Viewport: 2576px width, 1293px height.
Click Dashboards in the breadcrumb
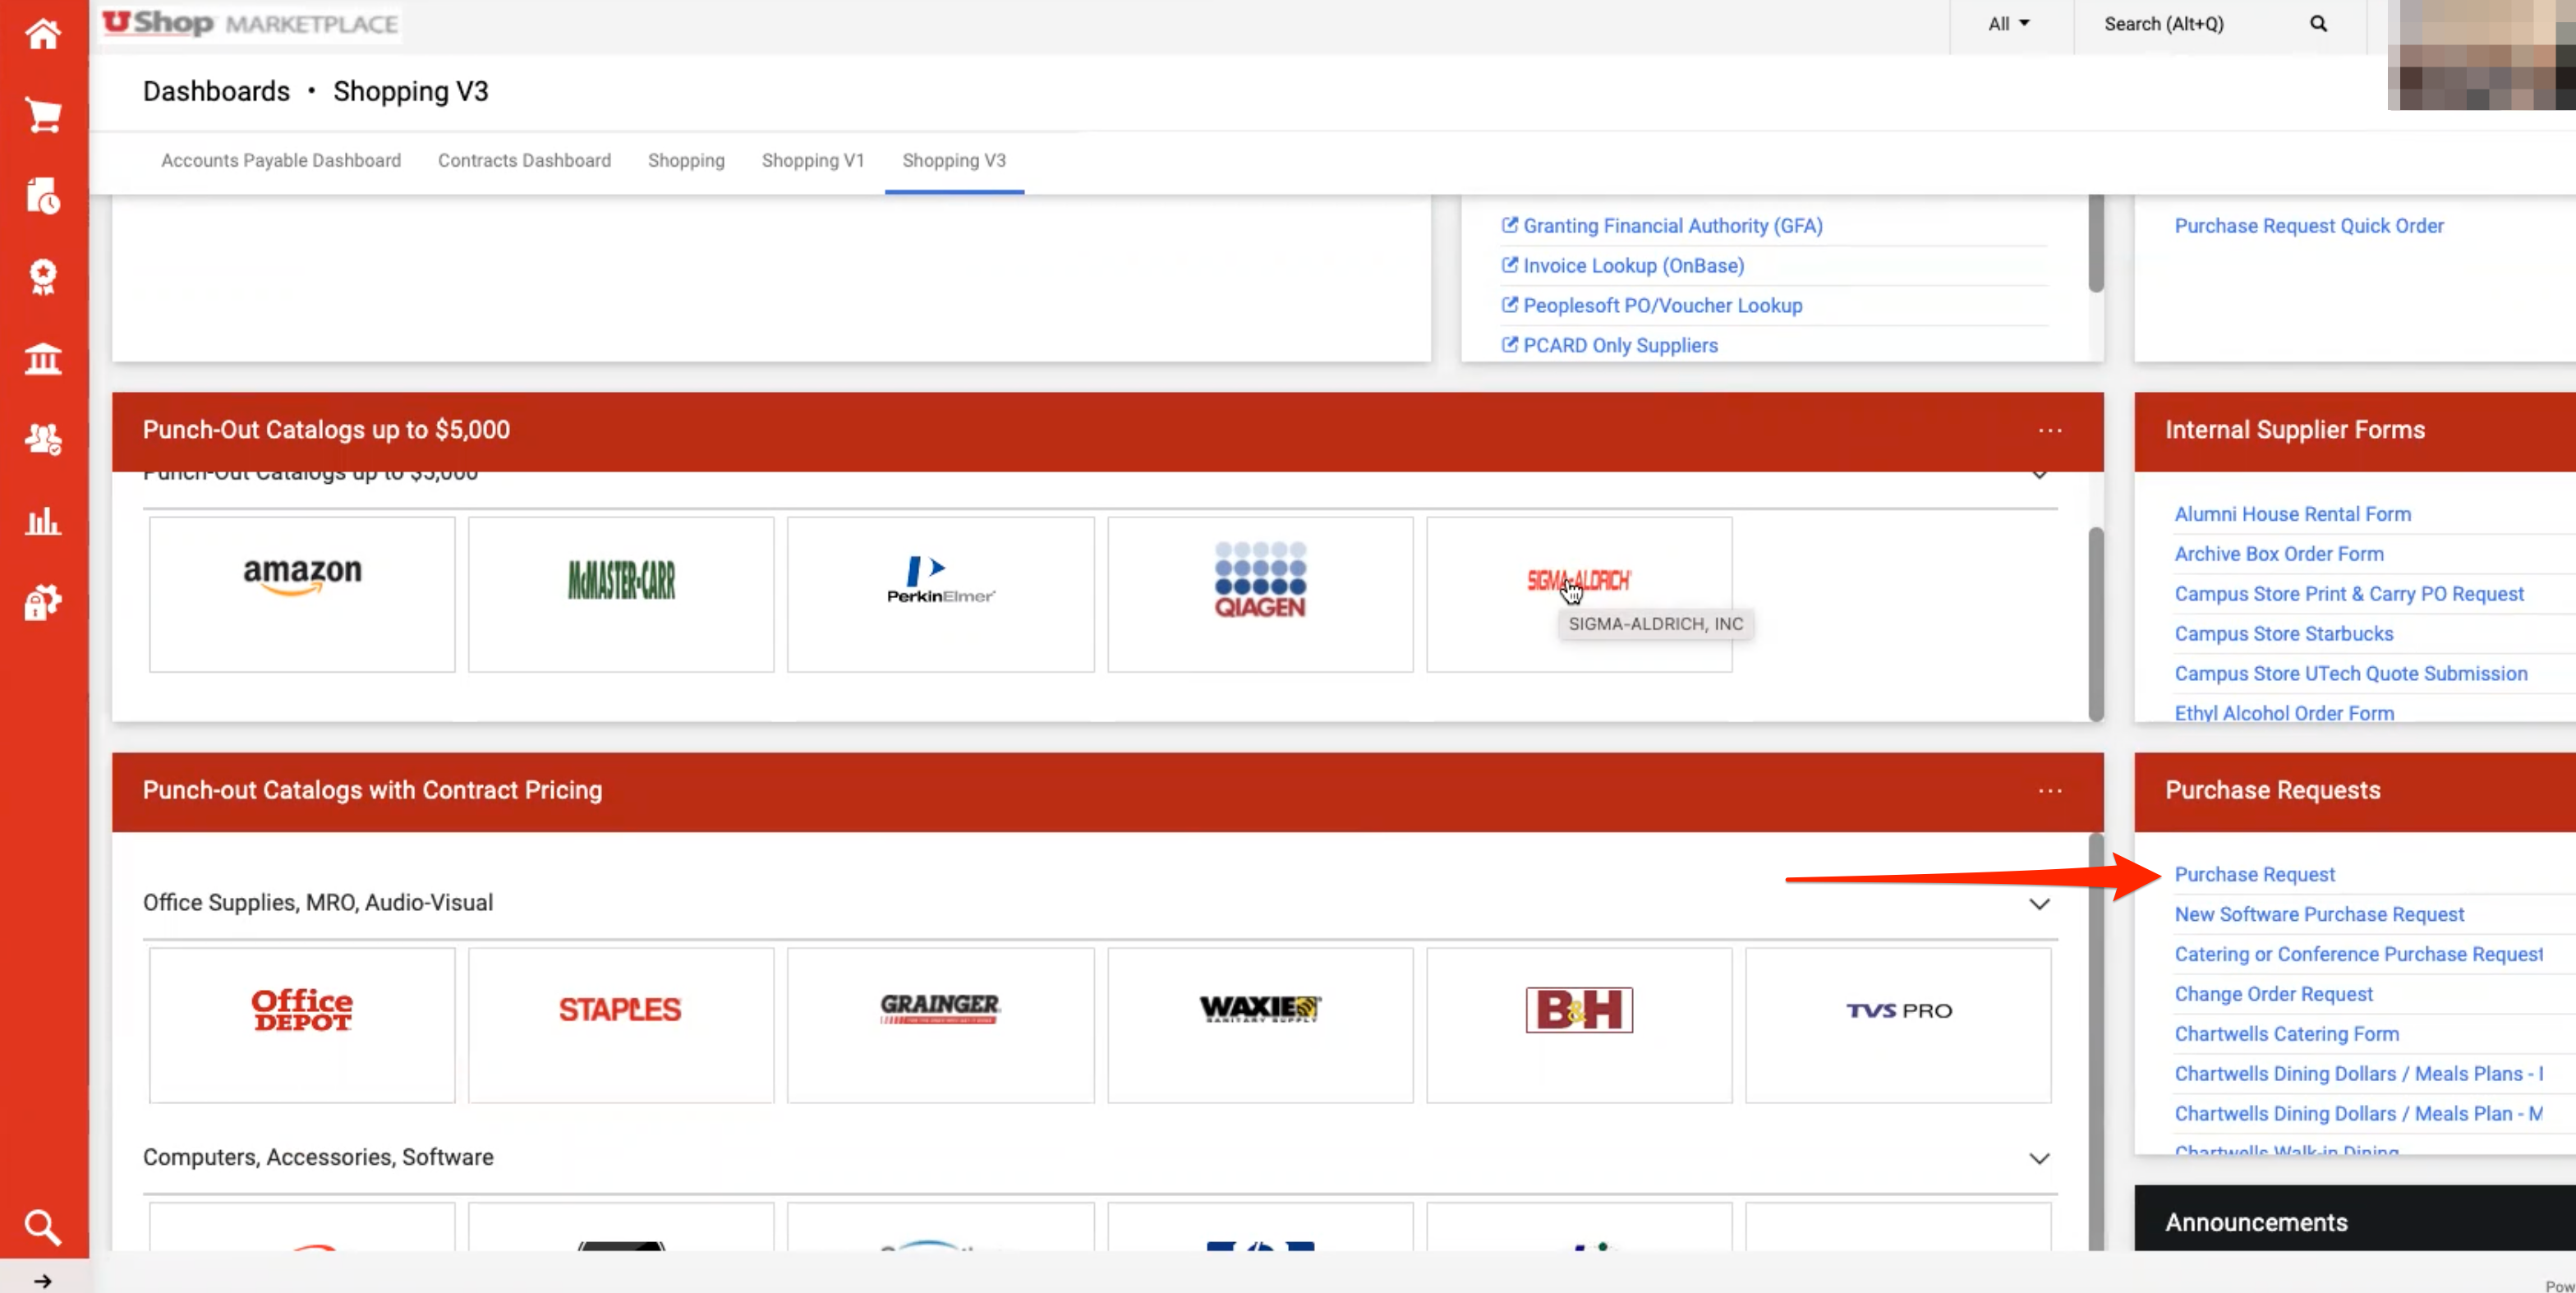(216, 91)
